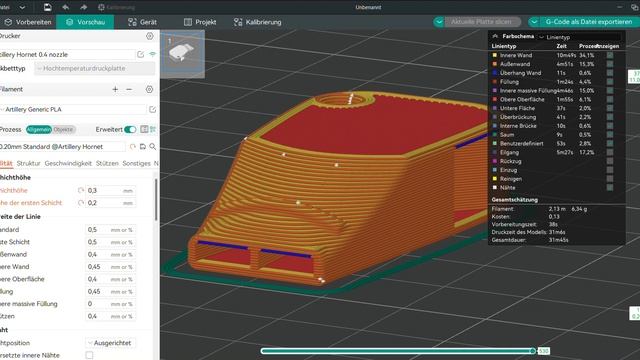Open printer settings gear icon
Screen dimensions: 640x360
pos(150,36)
